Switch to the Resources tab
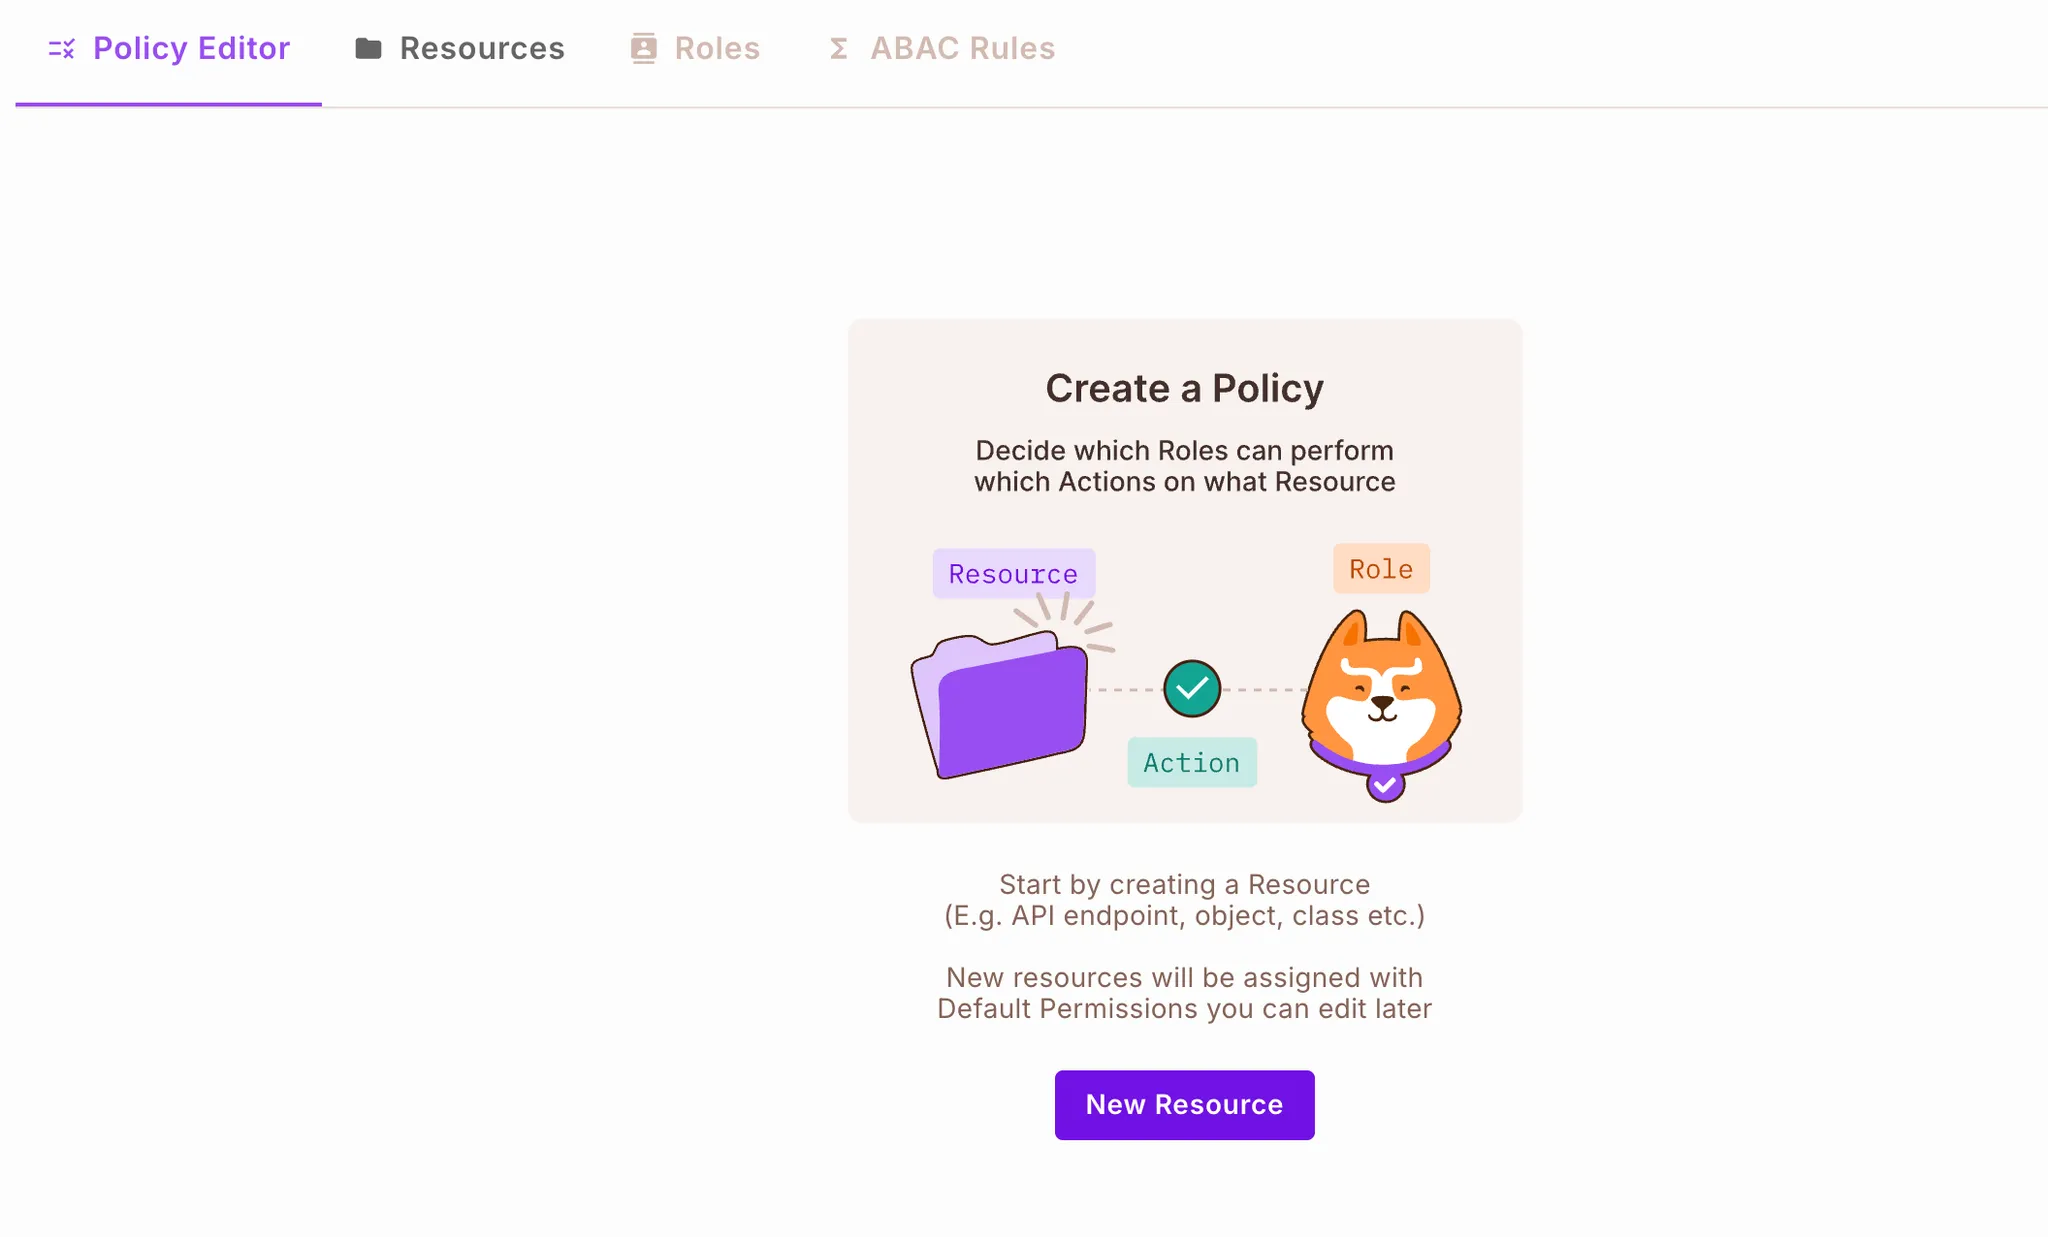The image size is (2048, 1237). pos(482,49)
